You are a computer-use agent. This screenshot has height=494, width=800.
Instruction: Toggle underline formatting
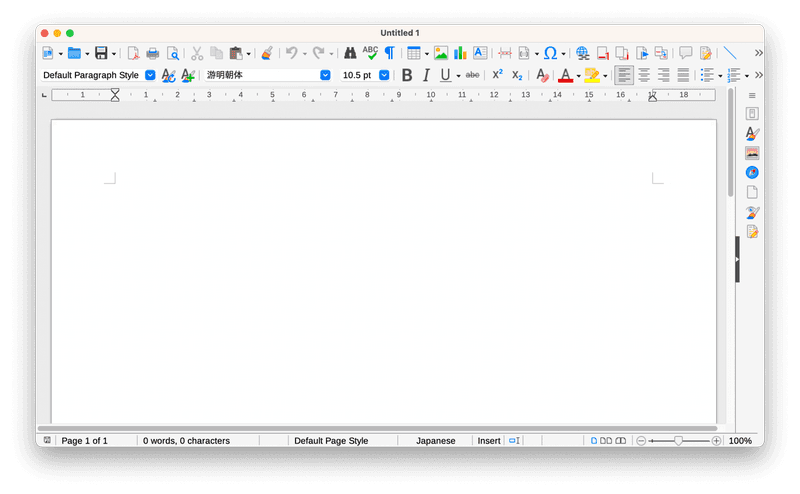[445, 76]
